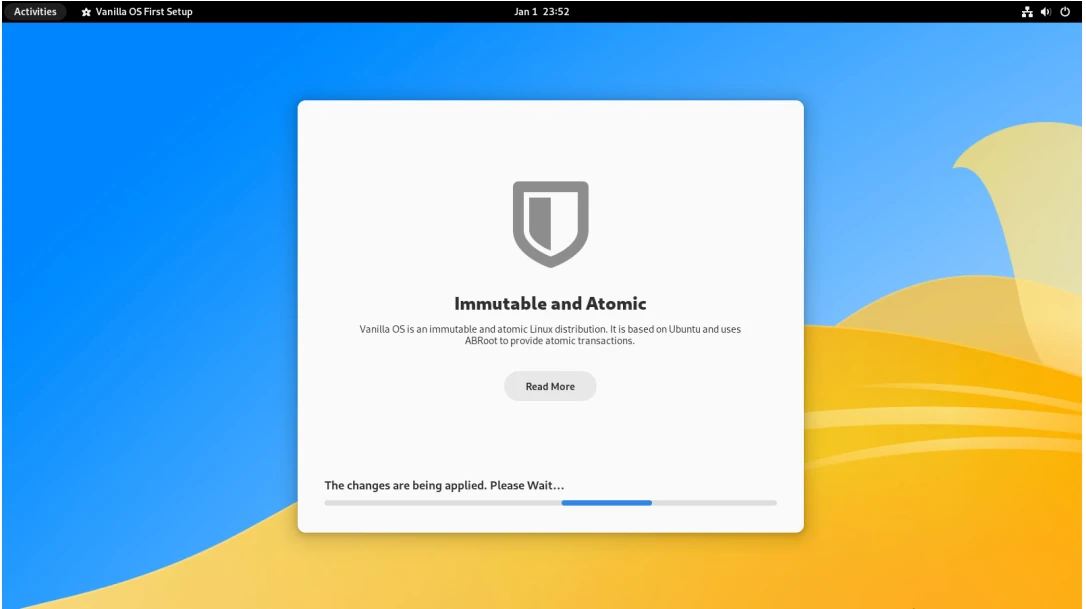Viewport: 1086px width, 609px height.
Task: Open the Jan 1 23:52 clock menu
Action: pyautogui.click(x=542, y=12)
